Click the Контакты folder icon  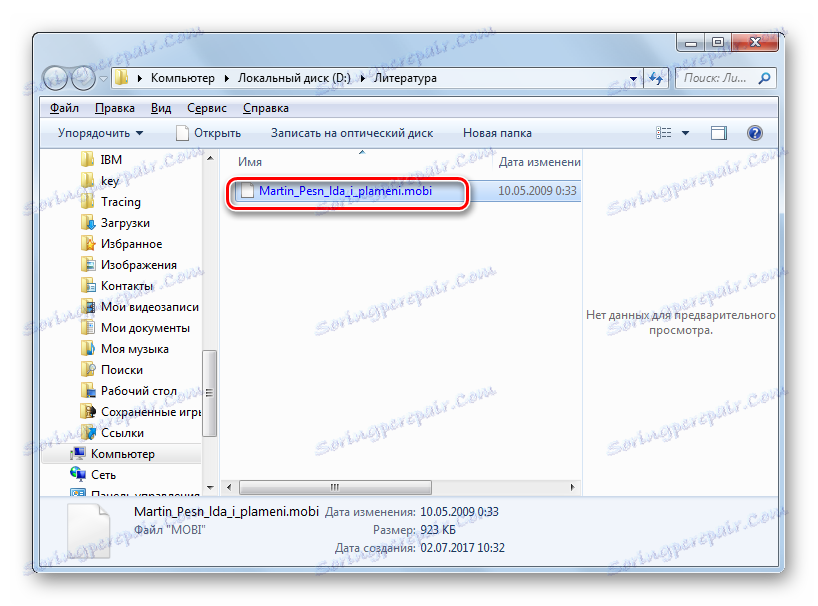88,285
